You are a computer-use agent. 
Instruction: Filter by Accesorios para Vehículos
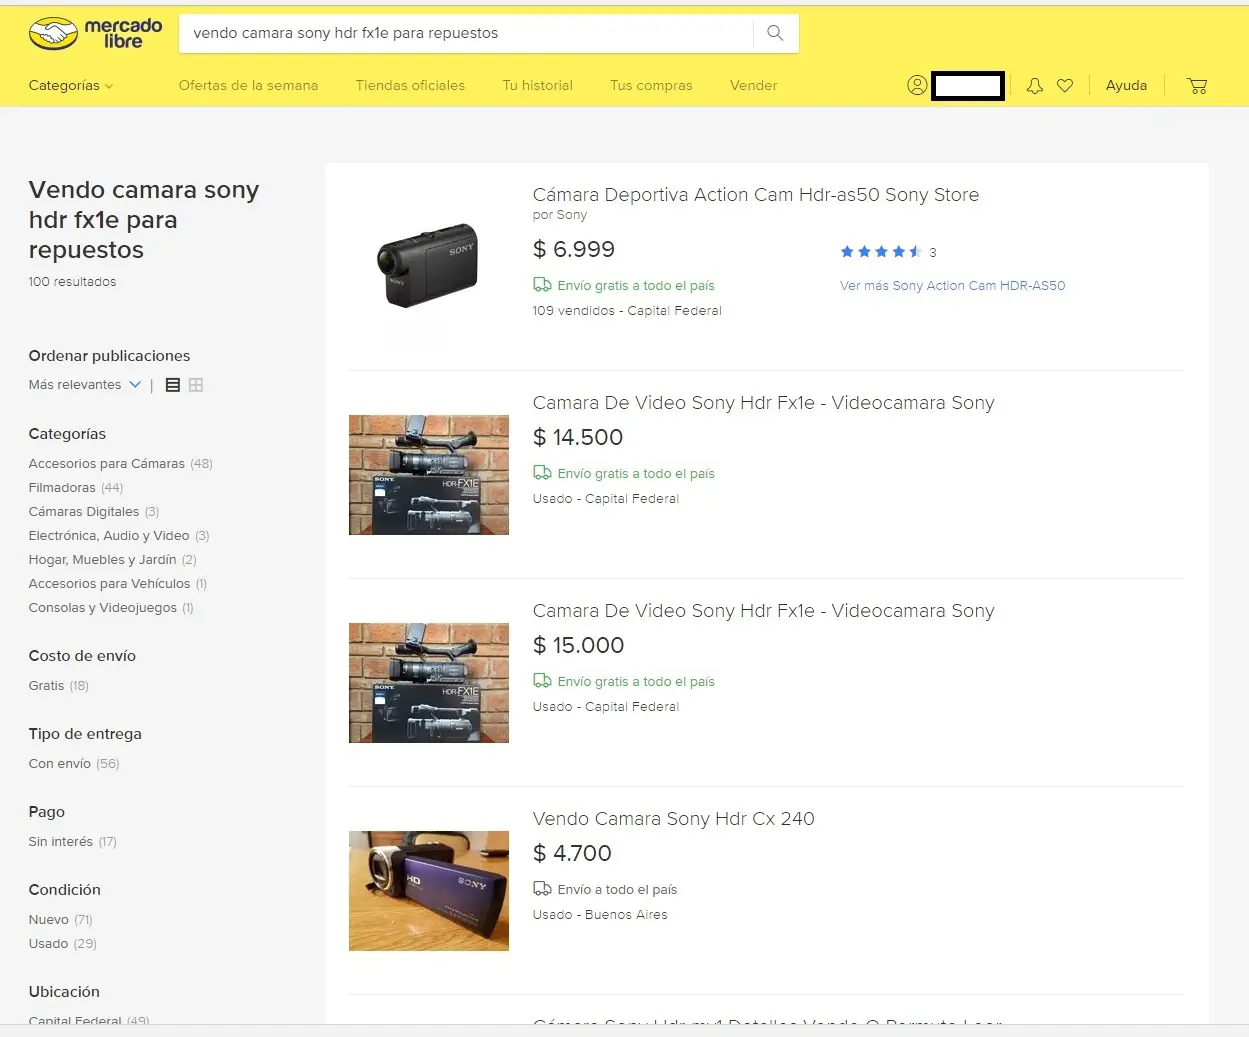(x=118, y=584)
